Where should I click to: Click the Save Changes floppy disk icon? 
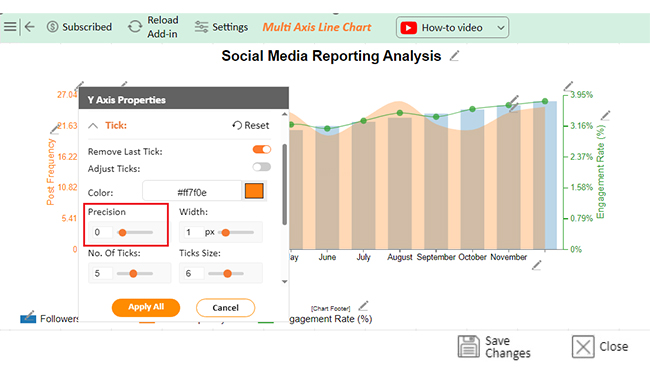[469, 347]
